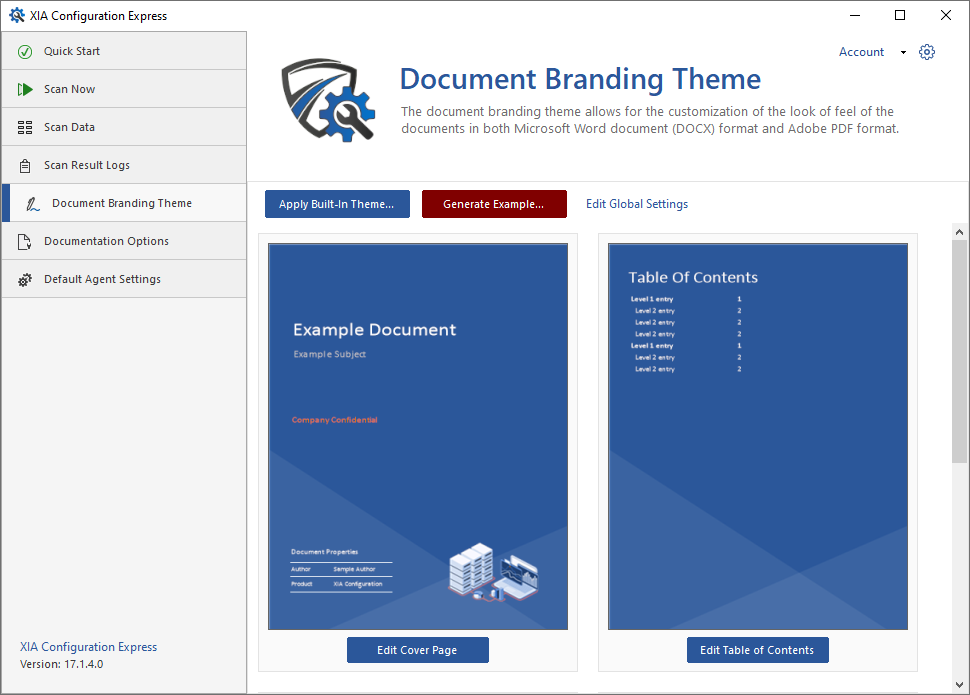Switch to the Scan Data section
This screenshot has height=695, width=970.
(124, 127)
